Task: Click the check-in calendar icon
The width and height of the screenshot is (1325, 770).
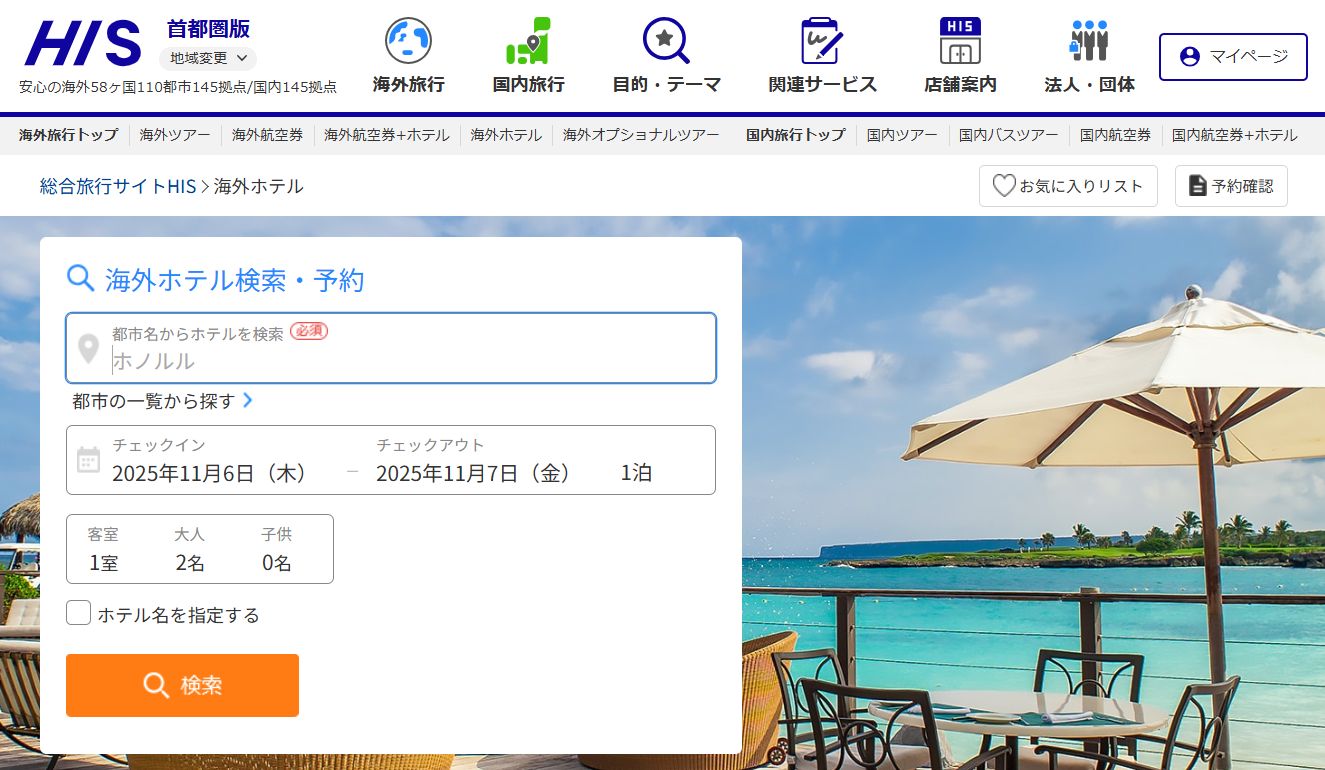Action: [x=89, y=460]
